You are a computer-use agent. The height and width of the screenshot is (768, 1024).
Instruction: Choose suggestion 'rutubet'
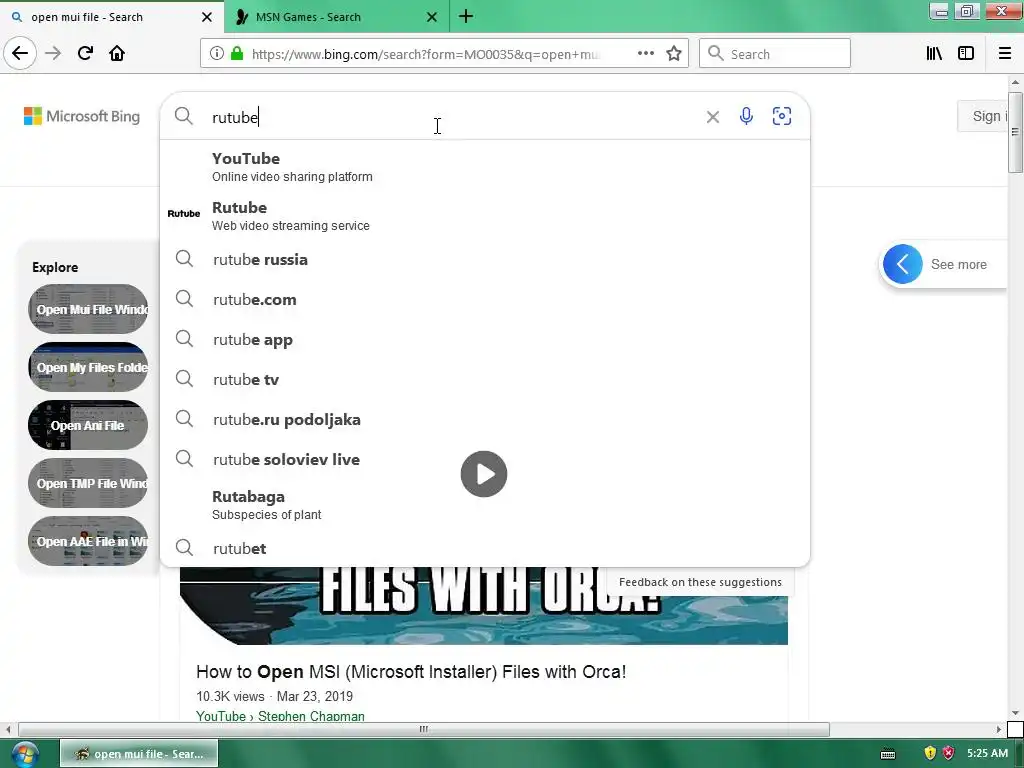[x=485, y=549]
